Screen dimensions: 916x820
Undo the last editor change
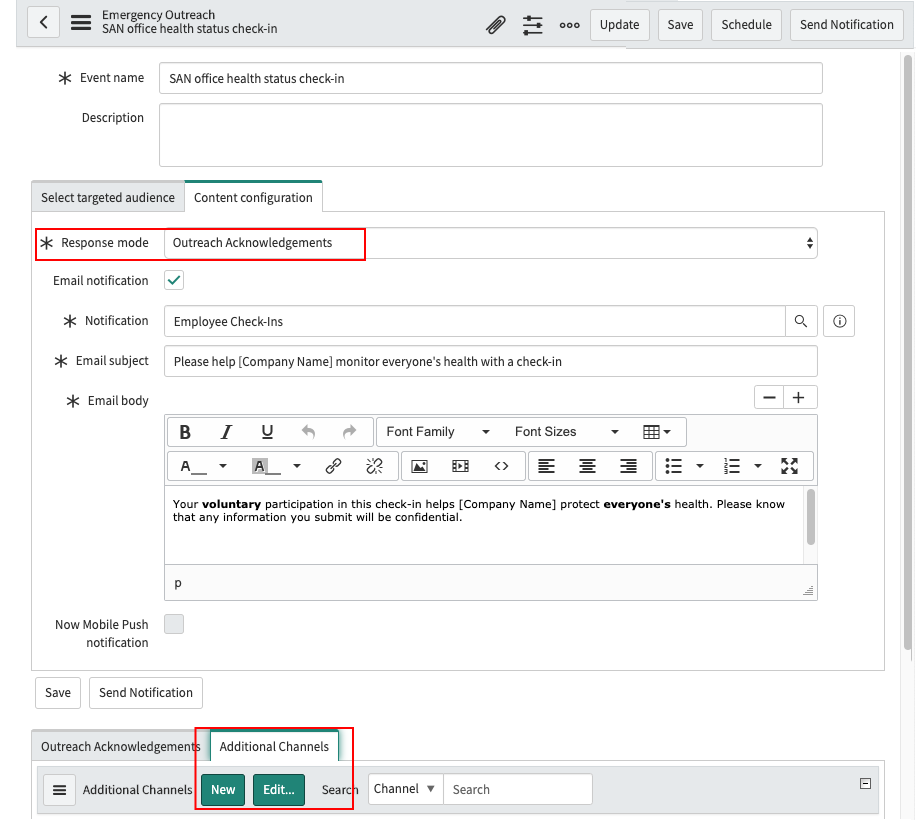pyautogui.click(x=308, y=432)
